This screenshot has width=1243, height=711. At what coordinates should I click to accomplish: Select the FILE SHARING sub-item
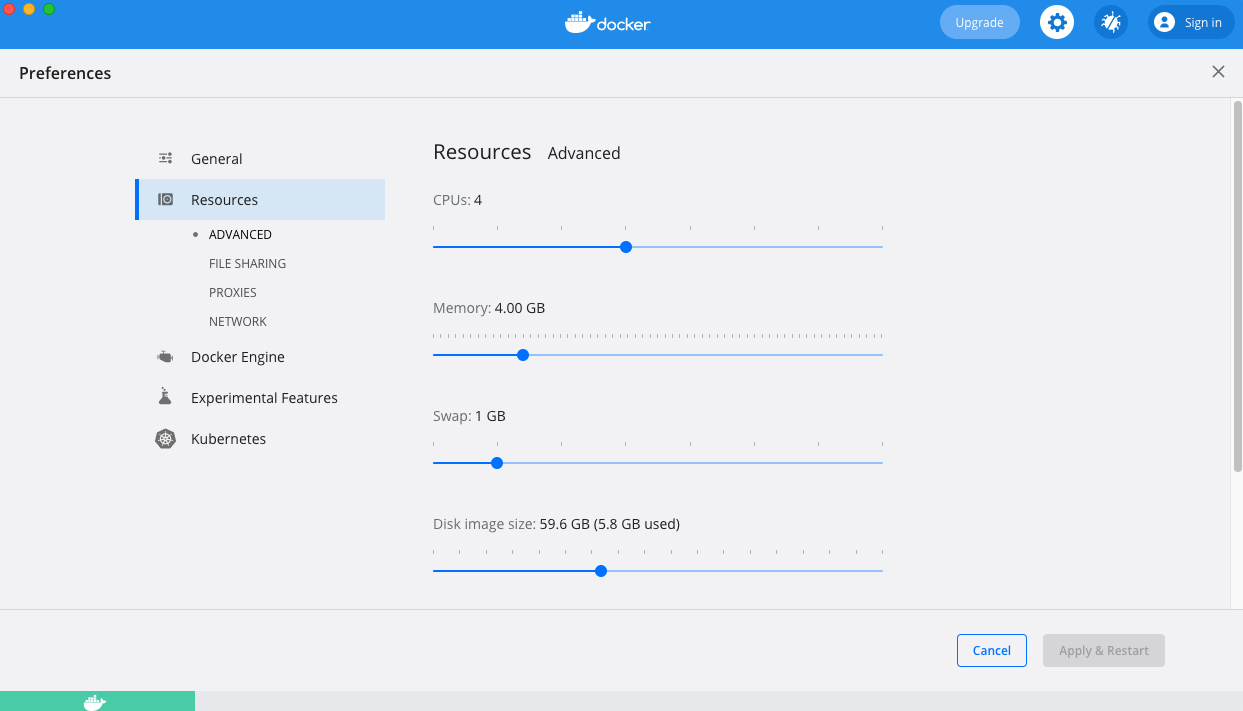pyautogui.click(x=247, y=263)
